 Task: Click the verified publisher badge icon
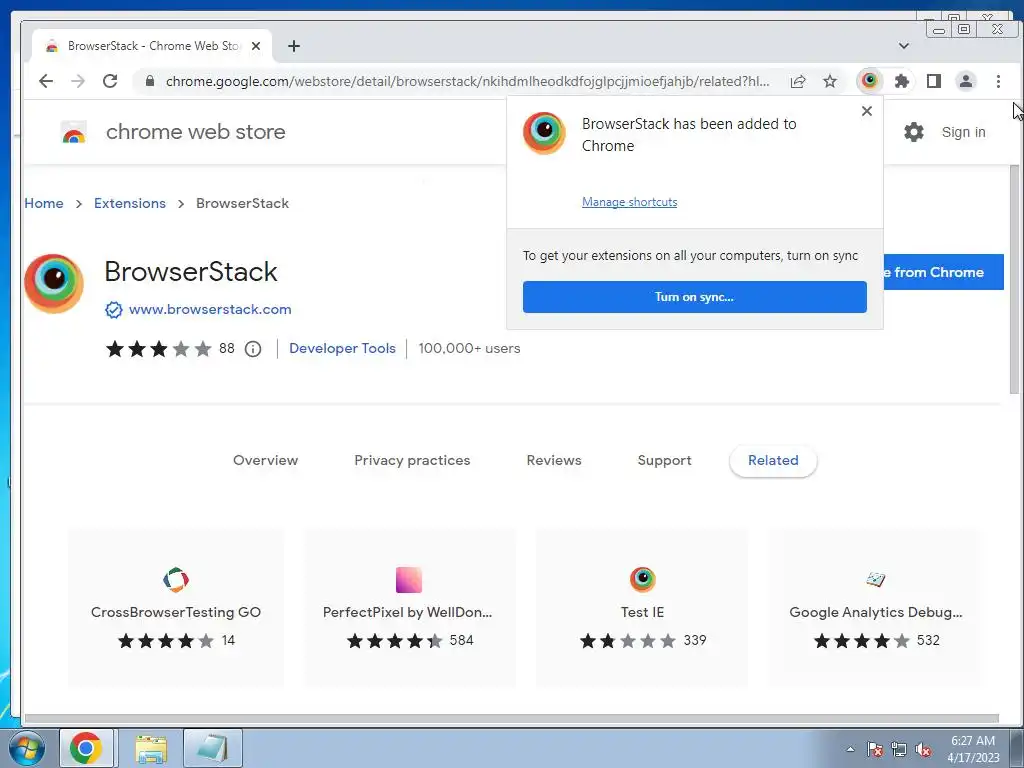pos(114,310)
